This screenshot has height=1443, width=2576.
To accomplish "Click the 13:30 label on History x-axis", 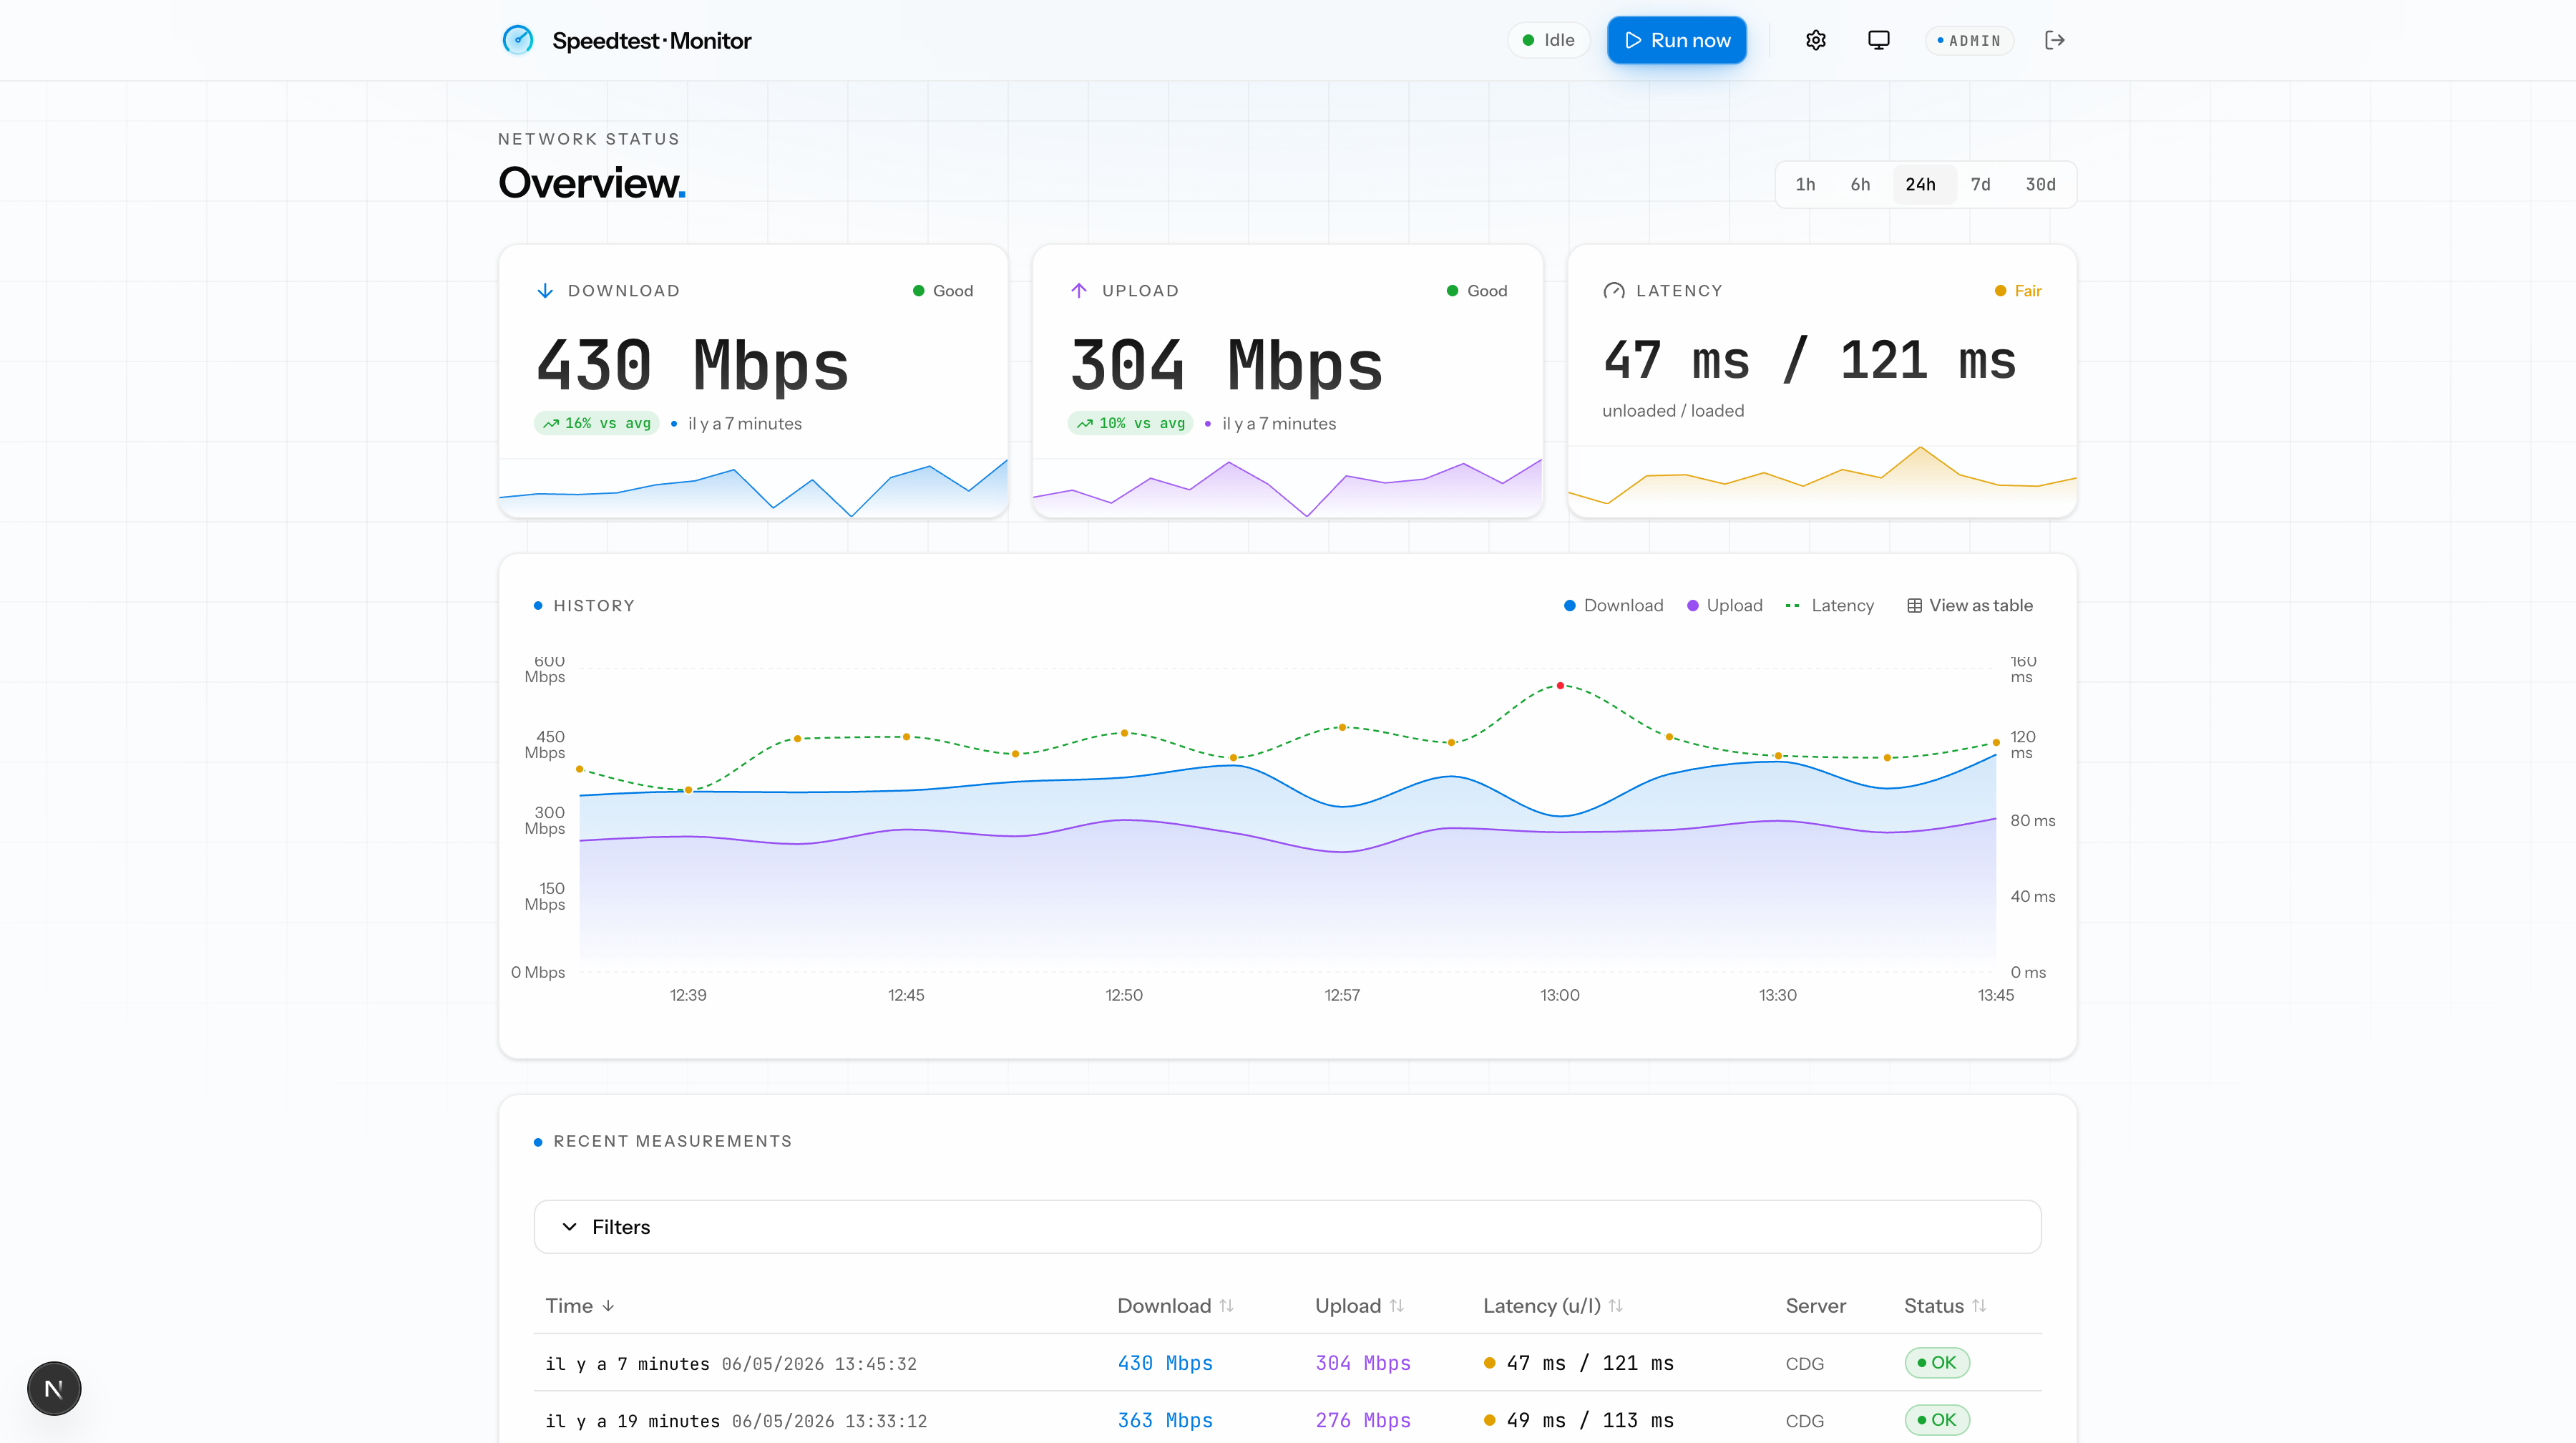I will coord(1778,995).
